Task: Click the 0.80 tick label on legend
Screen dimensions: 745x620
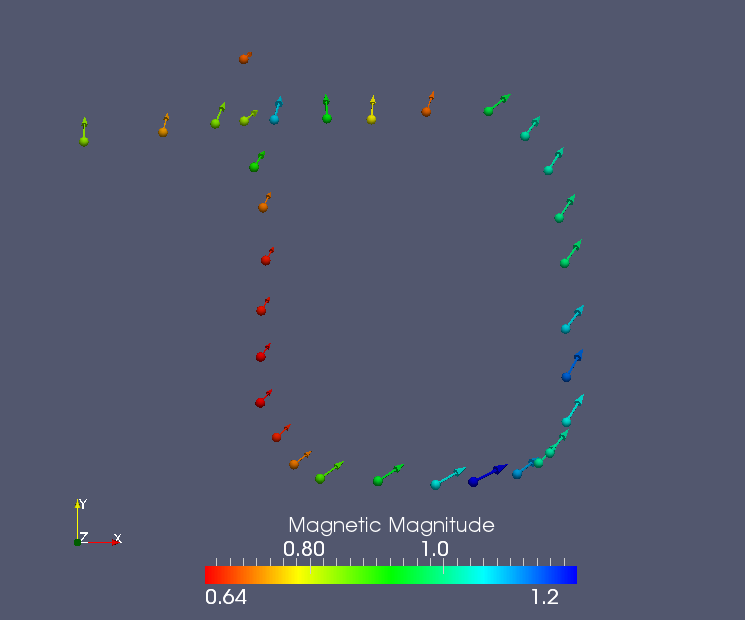Action: (x=304, y=549)
